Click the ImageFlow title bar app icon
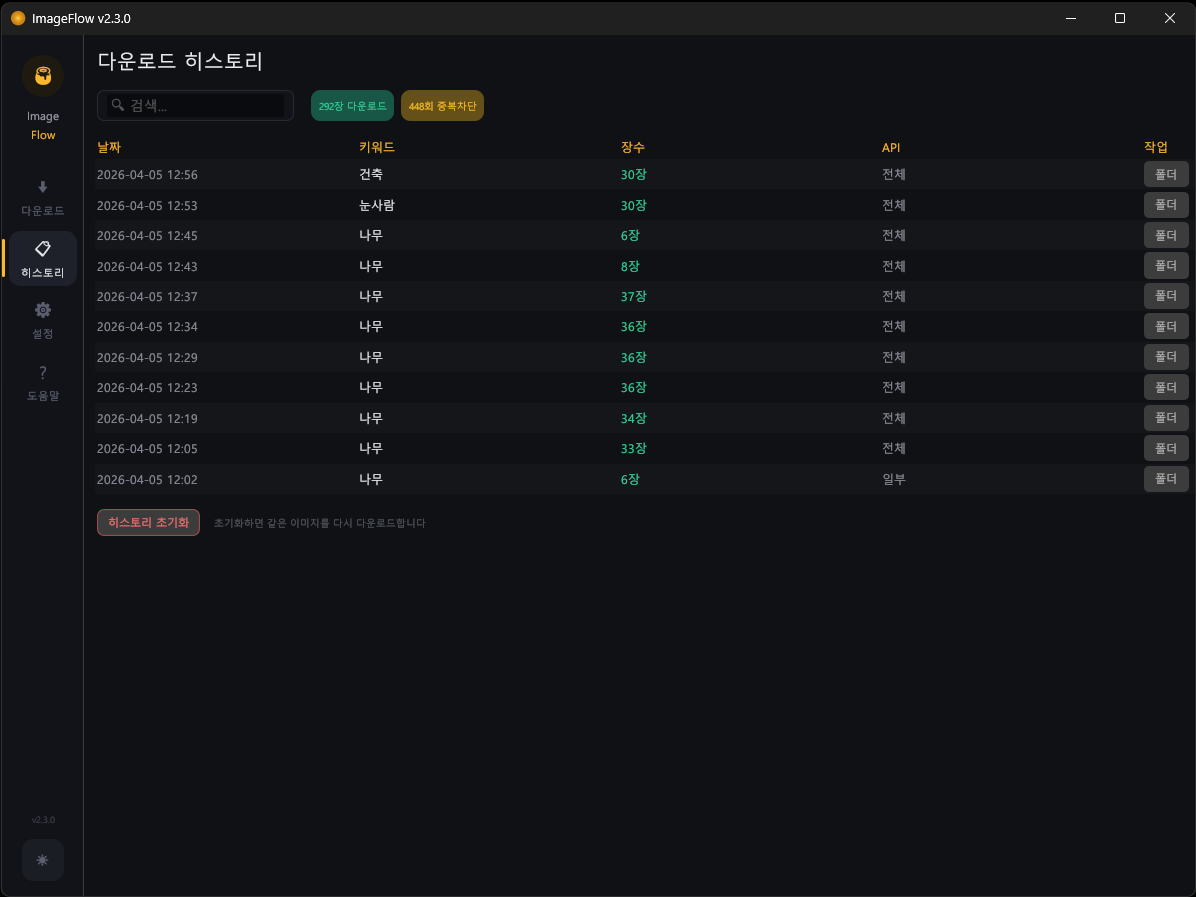Image resolution: width=1196 pixels, height=897 pixels. (17, 18)
